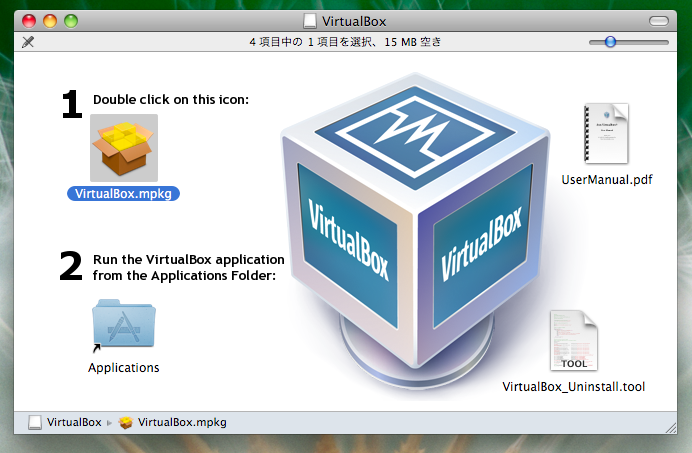Click the VirtualBox disk icon in path bar
Viewport: 692px width, 453px height.
(35, 422)
